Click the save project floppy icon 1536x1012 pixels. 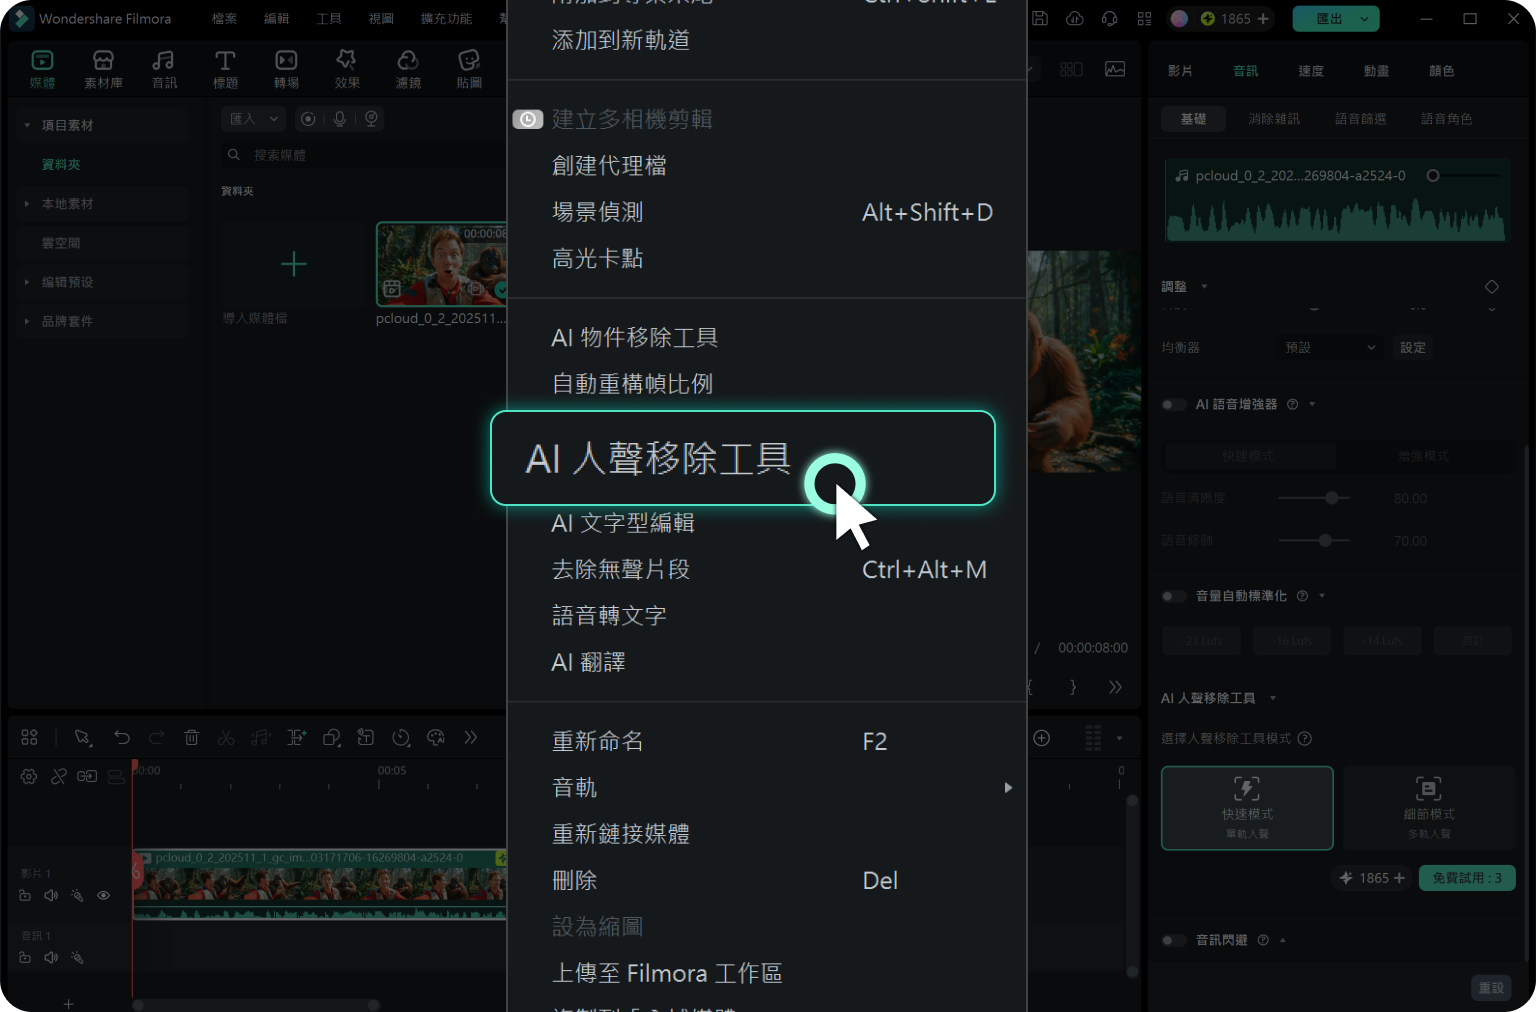pyautogui.click(x=1040, y=18)
